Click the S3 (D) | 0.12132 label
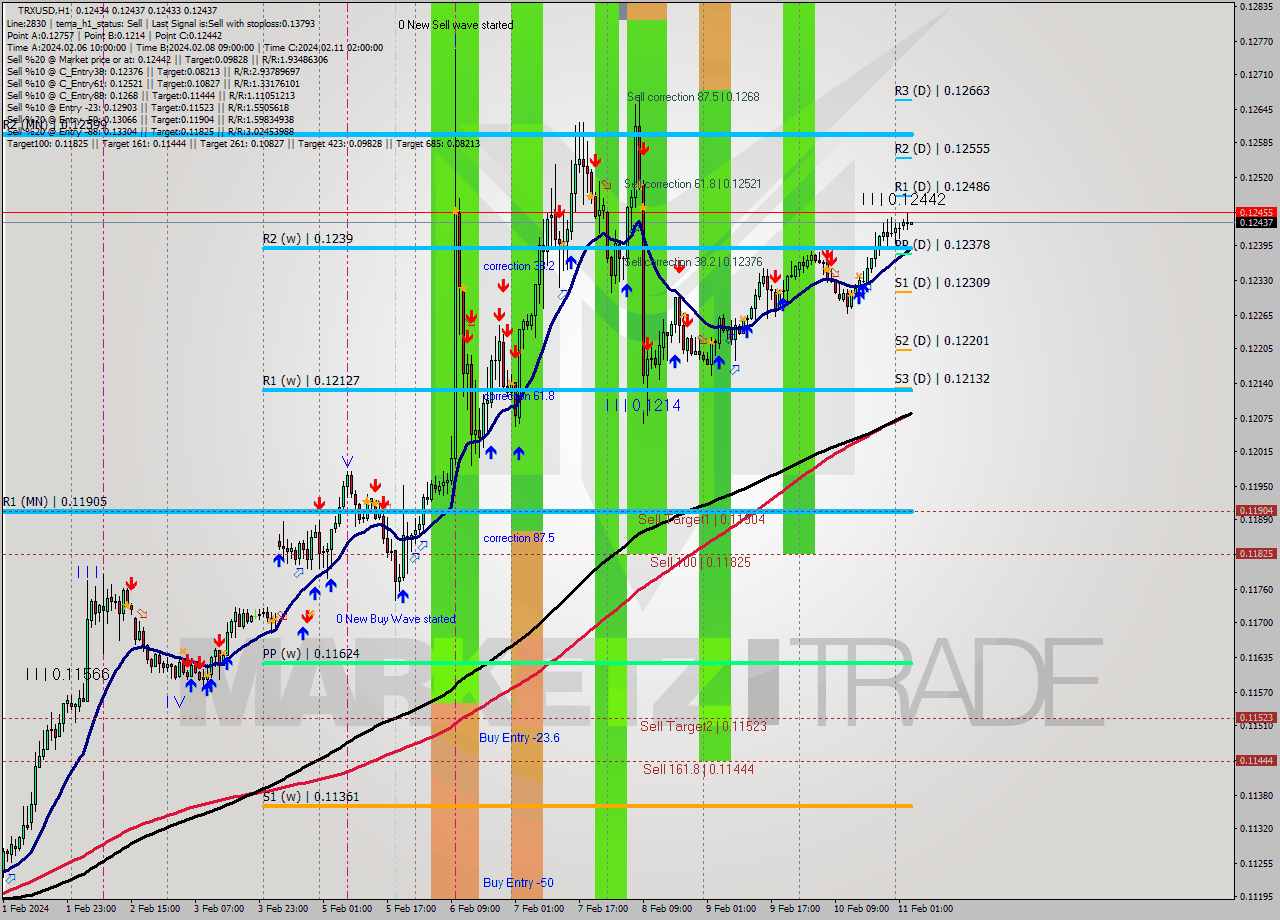This screenshot has width=1280, height=920. click(x=942, y=379)
